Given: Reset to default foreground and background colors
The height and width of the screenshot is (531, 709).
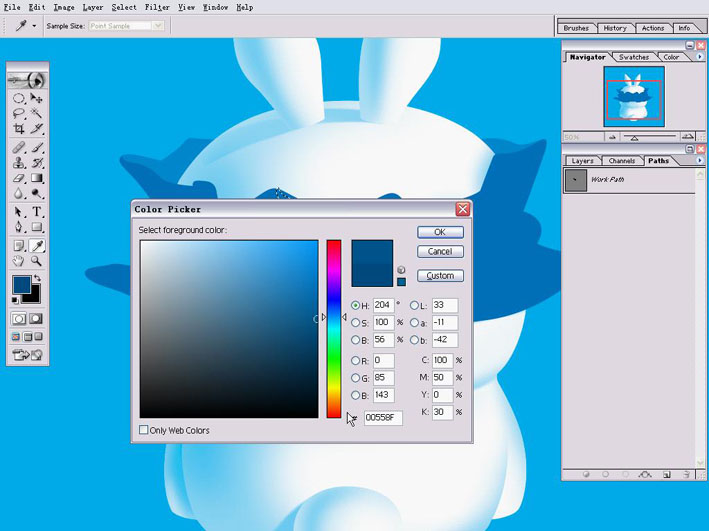Looking at the screenshot, I should pos(15,300).
